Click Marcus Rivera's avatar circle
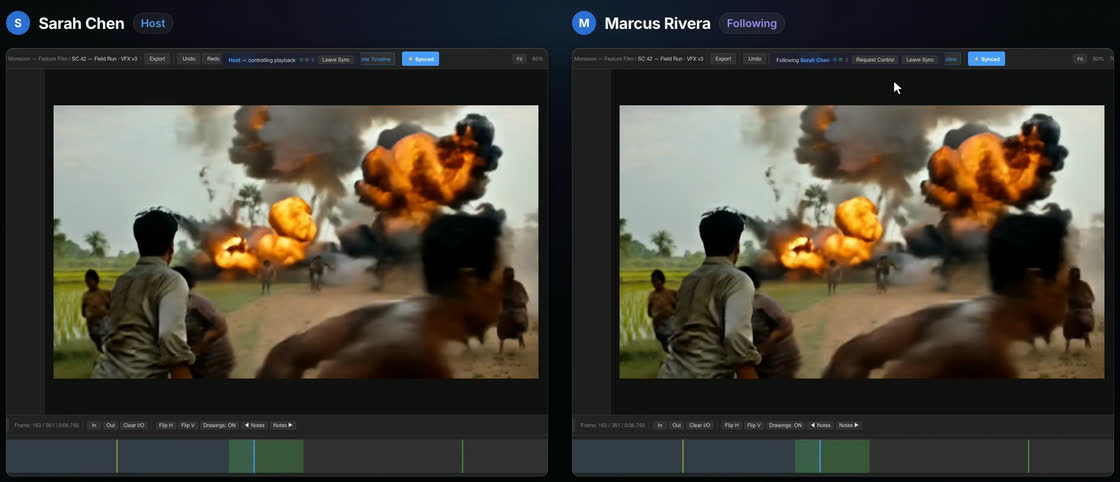The width and height of the screenshot is (1120, 482). [584, 23]
